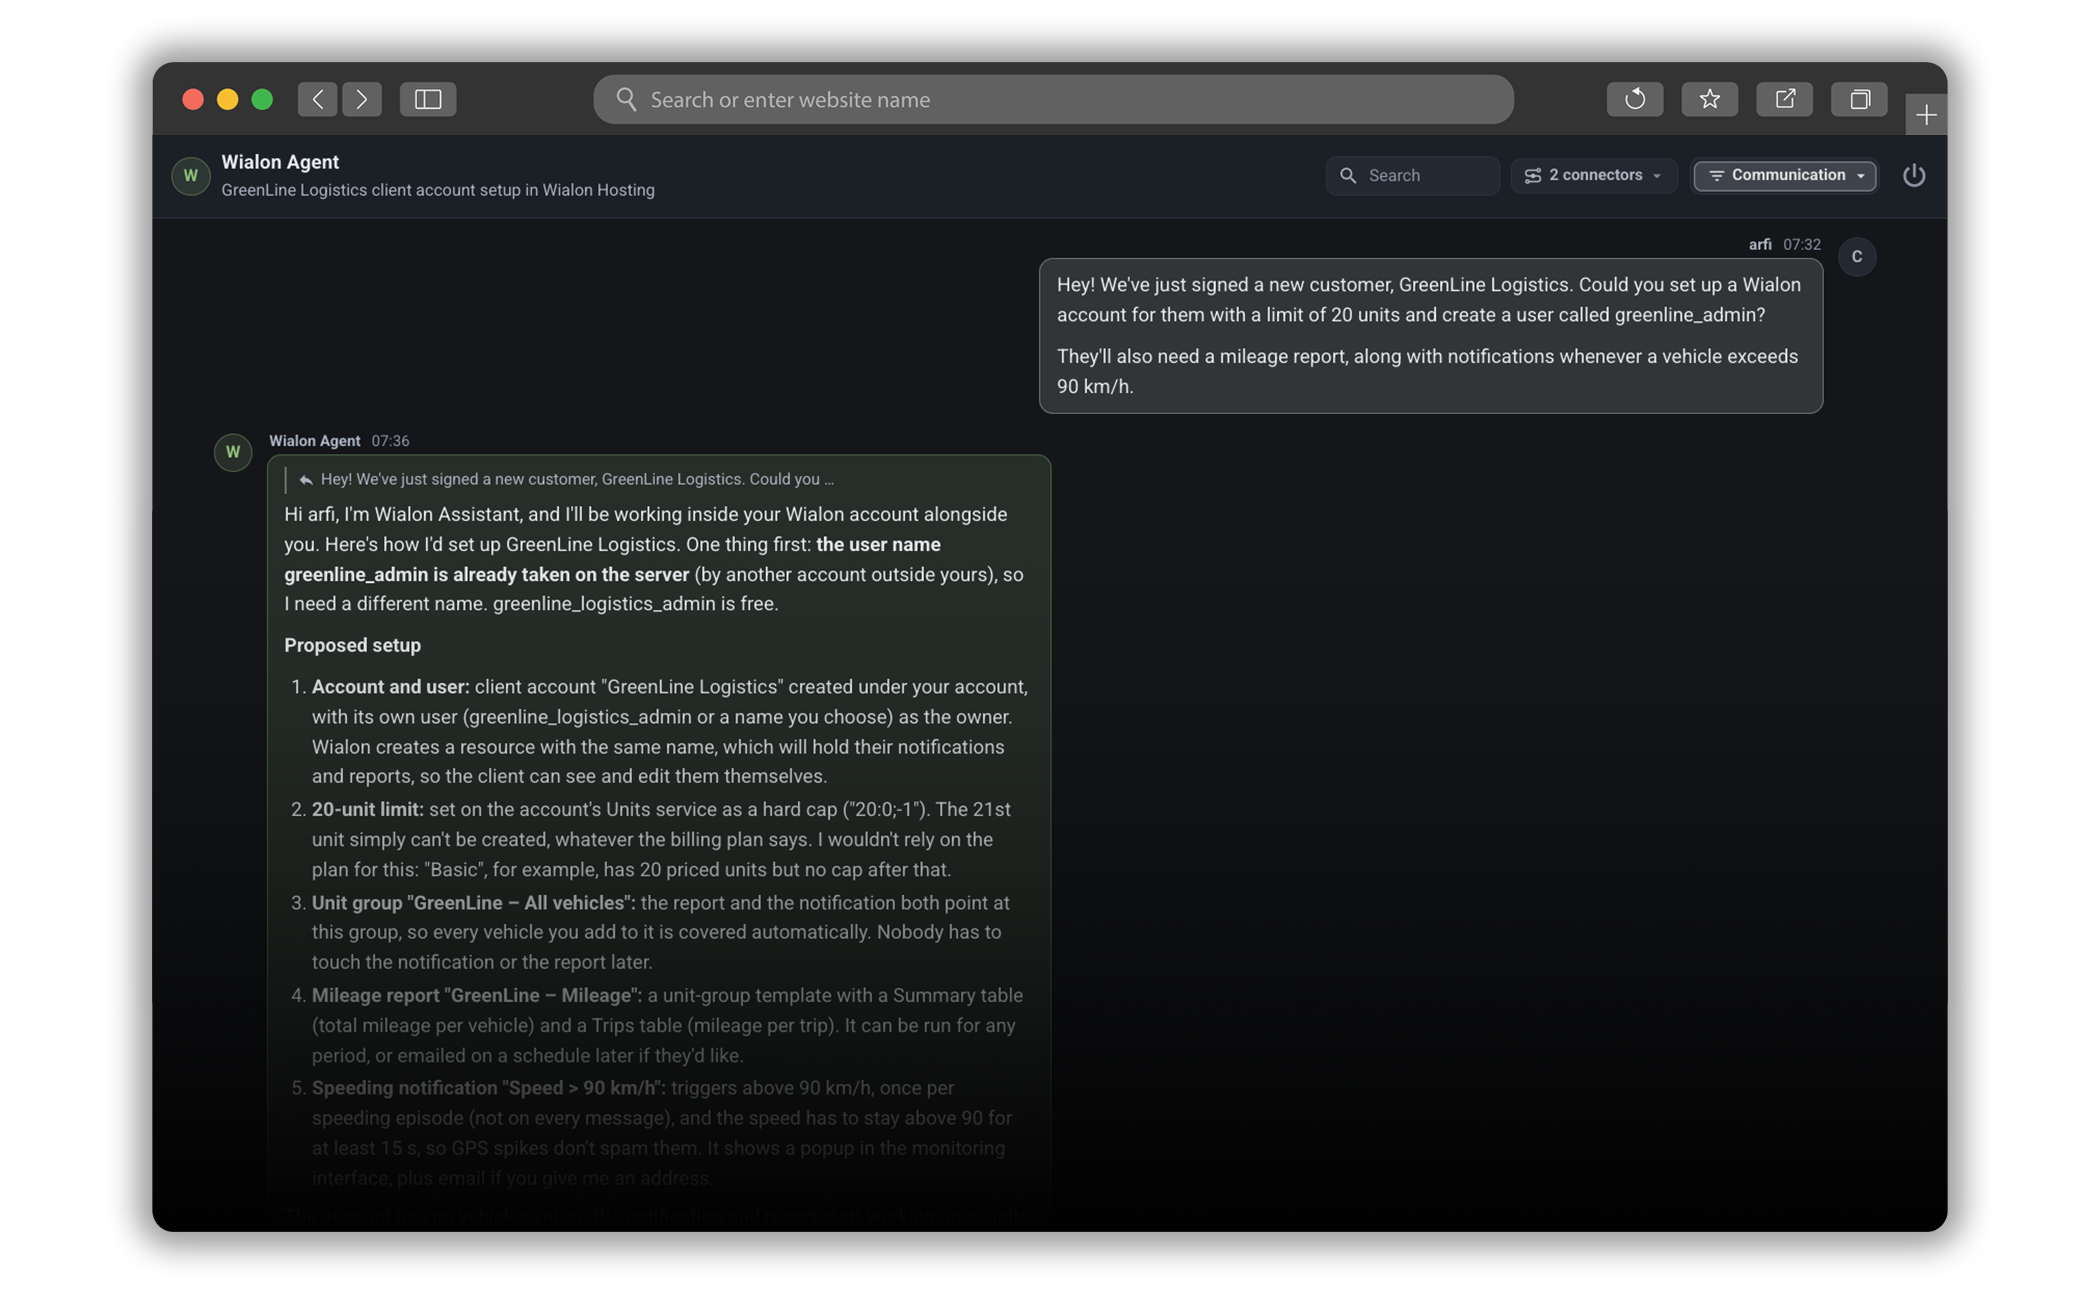Click the Wialon Agent header avatar
2100x1300 pixels.
pos(190,175)
